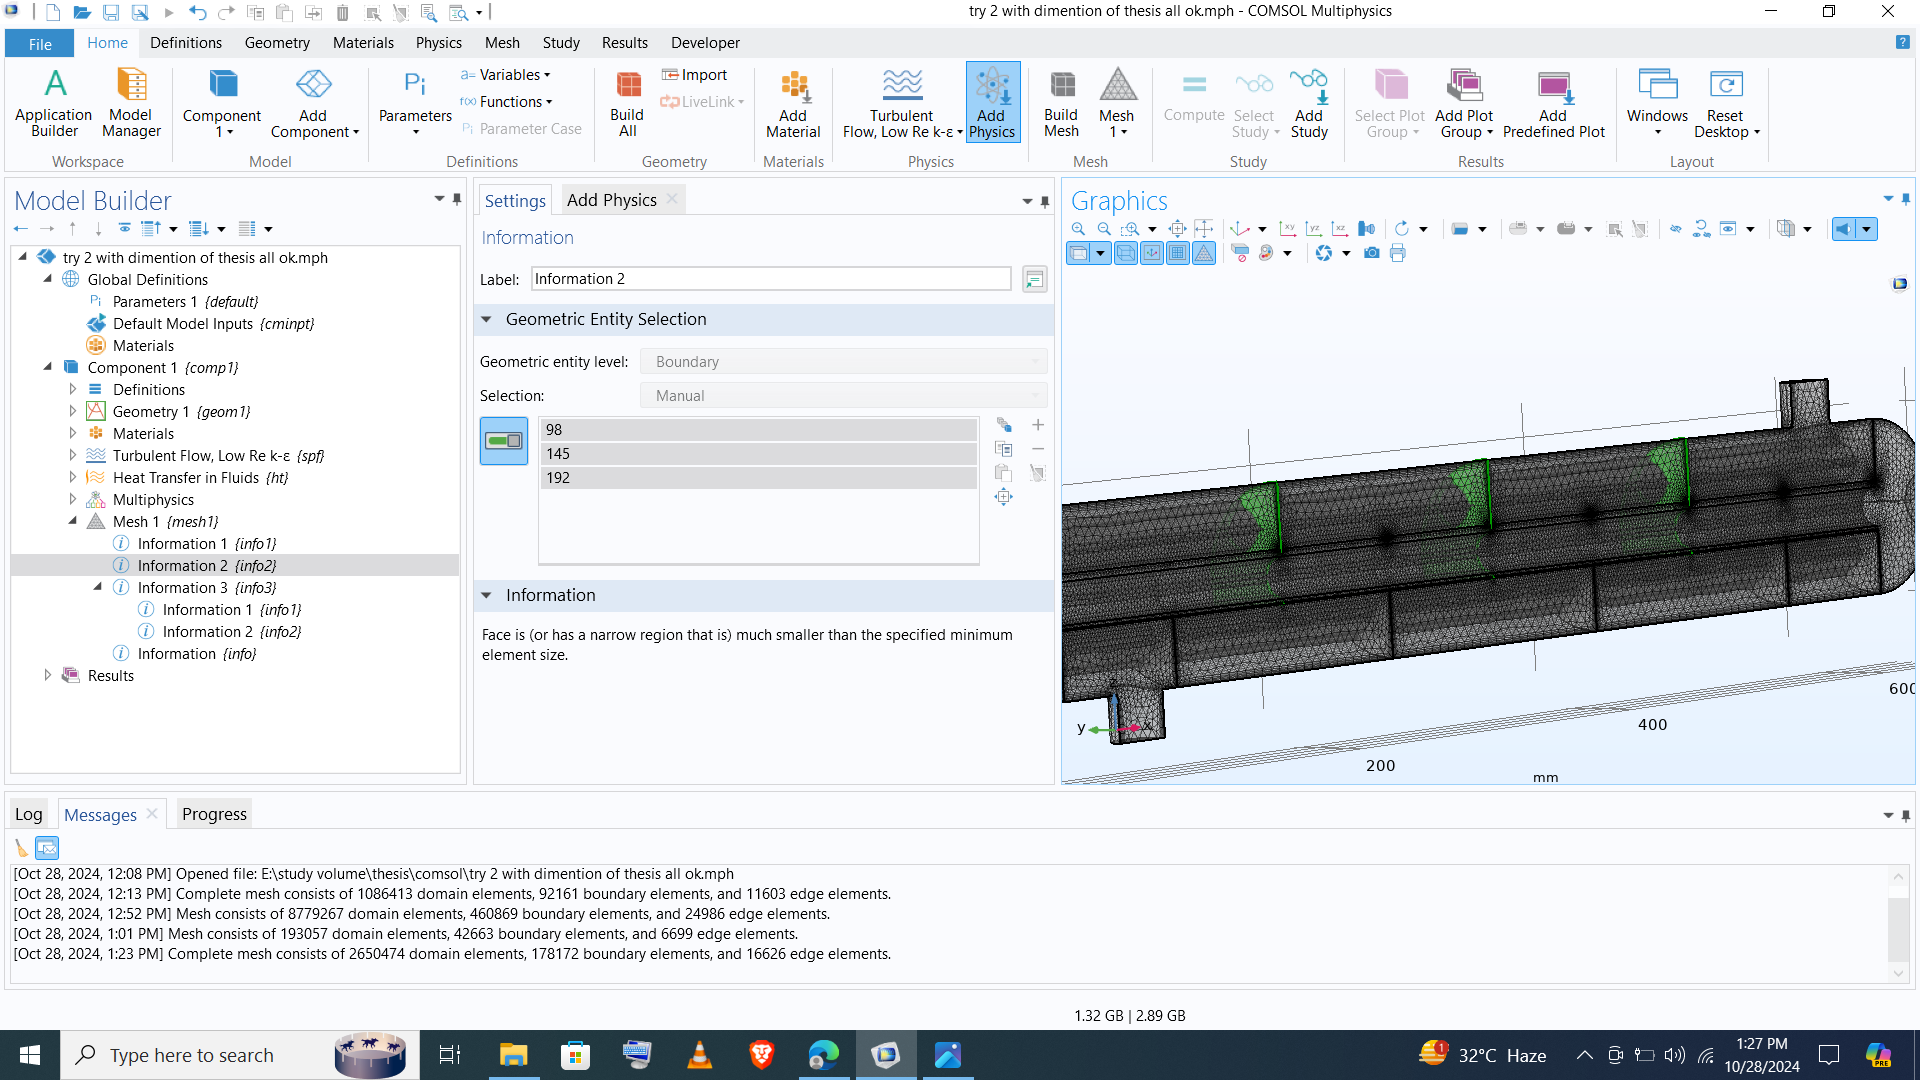Viewport: 1920px width, 1080px height.
Task: Toggle mesh rendering in Graphics
Action: (1204, 253)
